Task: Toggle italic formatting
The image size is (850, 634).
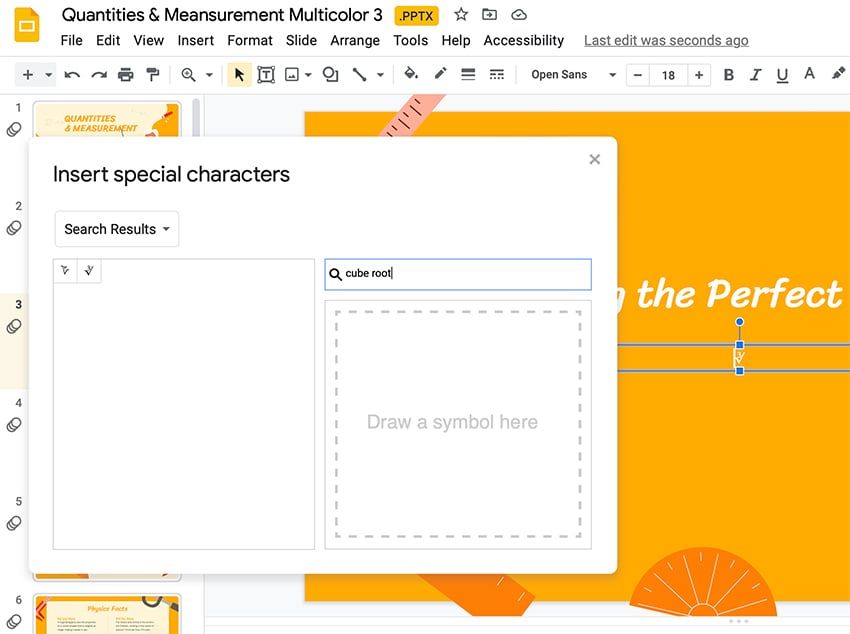Action: pos(755,74)
